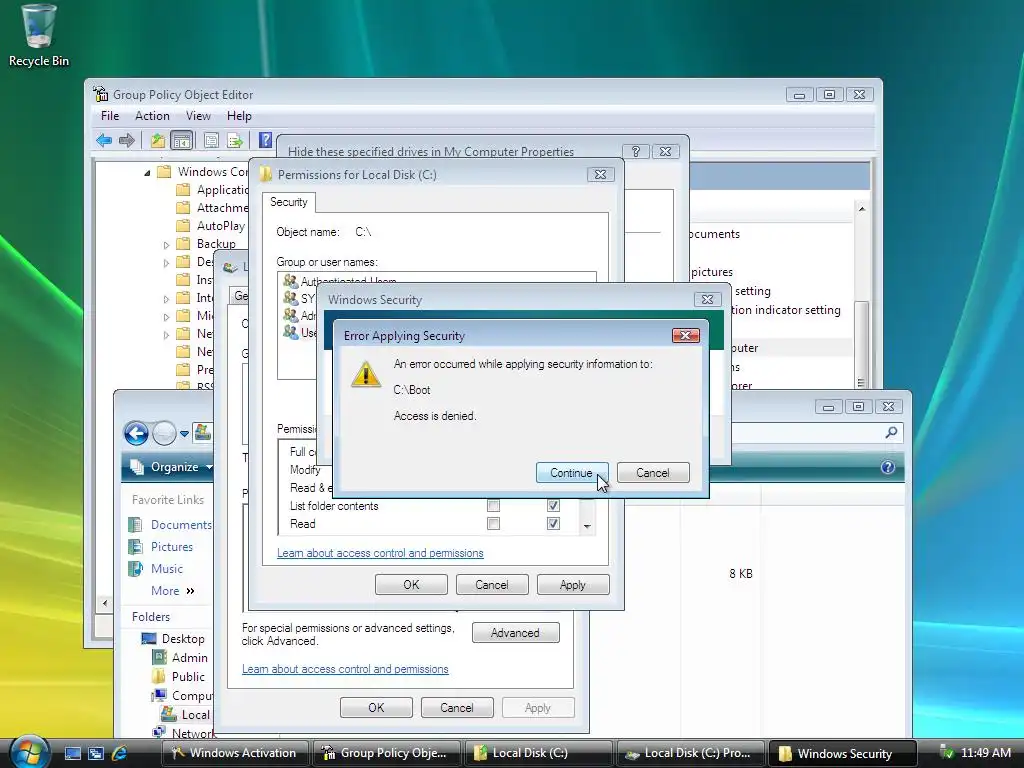Switch to Windows Security taskbar button
The width and height of the screenshot is (1024, 768).
click(842, 753)
